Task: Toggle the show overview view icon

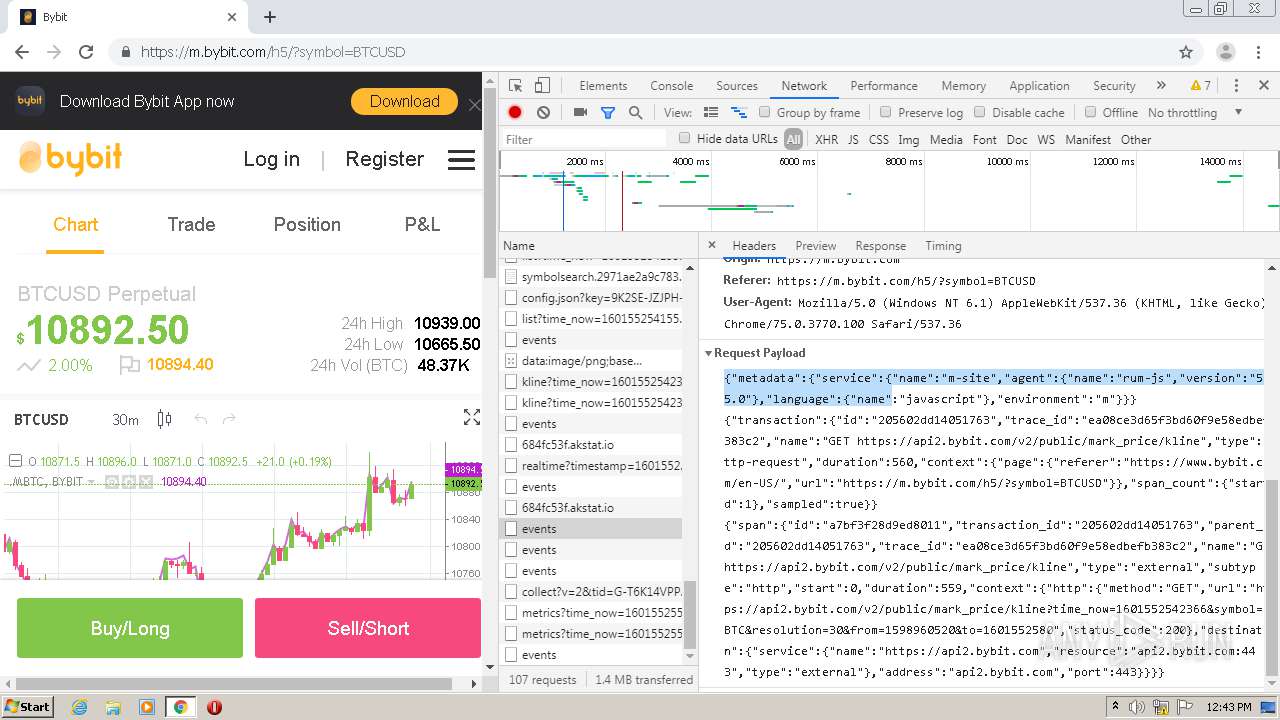Action: (x=739, y=113)
